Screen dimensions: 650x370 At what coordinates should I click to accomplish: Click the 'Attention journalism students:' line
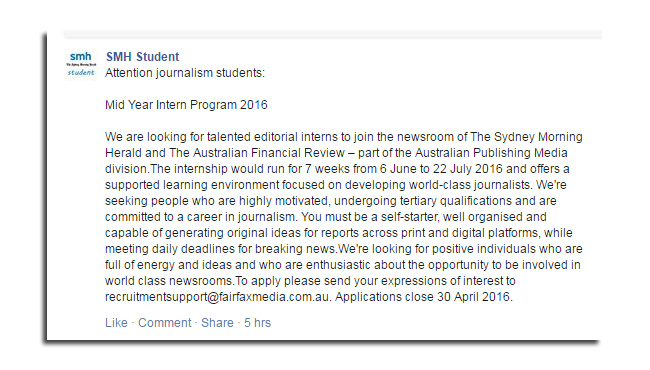click(x=185, y=73)
